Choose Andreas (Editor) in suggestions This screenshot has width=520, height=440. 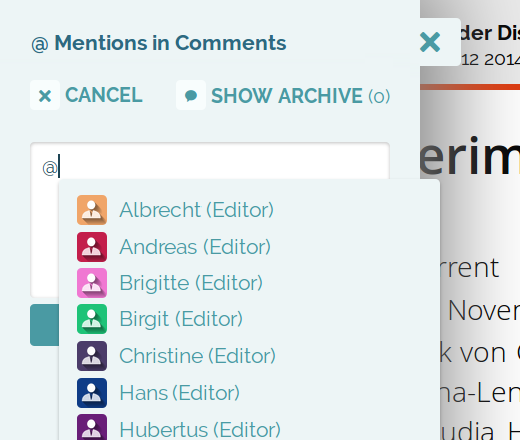[195, 247]
